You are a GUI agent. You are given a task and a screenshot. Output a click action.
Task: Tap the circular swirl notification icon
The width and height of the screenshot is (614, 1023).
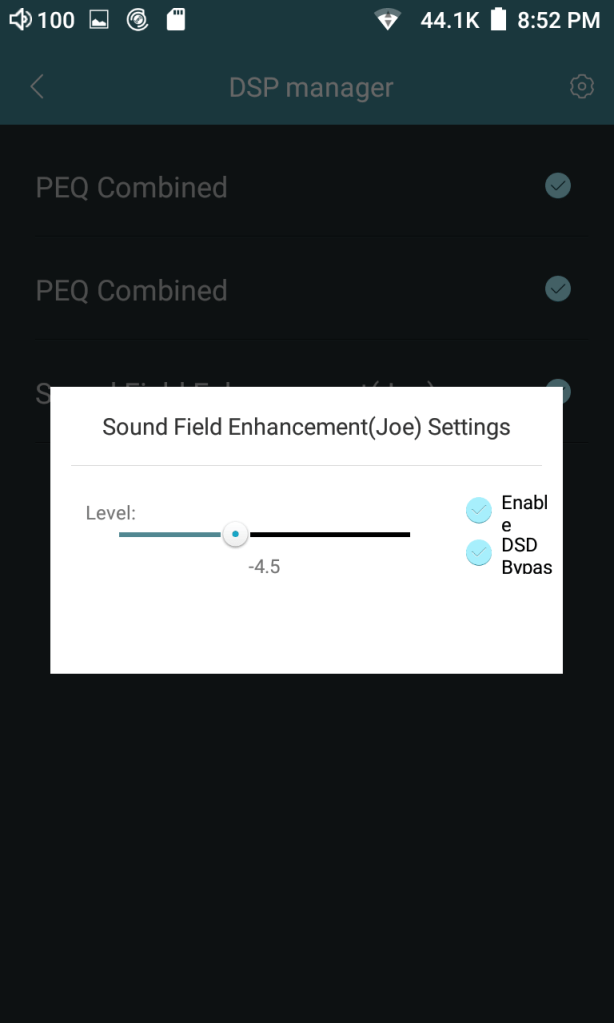(138, 19)
